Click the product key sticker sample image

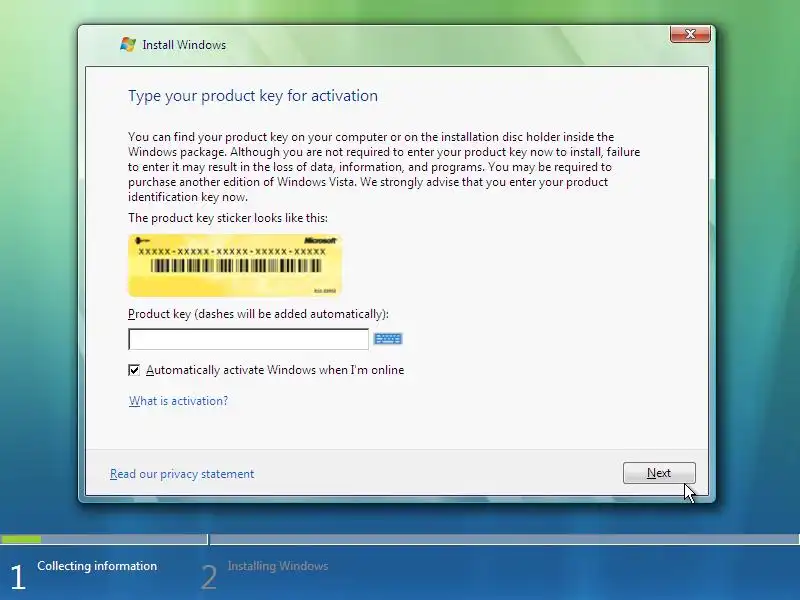pyautogui.click(x=235, y=265)
